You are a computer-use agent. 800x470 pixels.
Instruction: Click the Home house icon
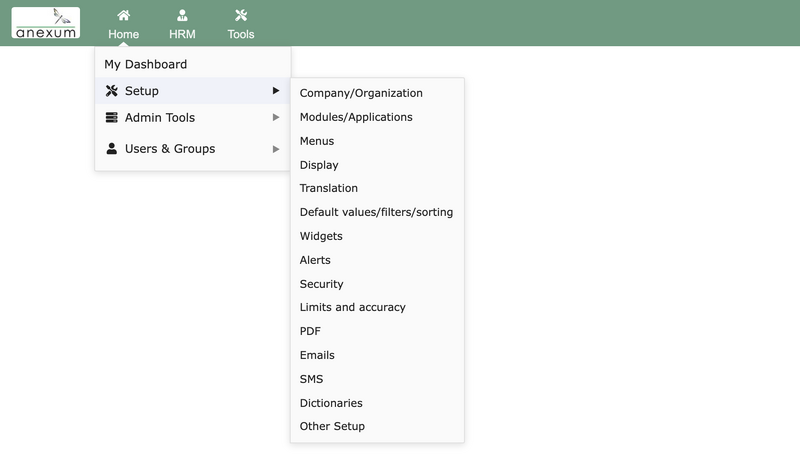[123, 16]
